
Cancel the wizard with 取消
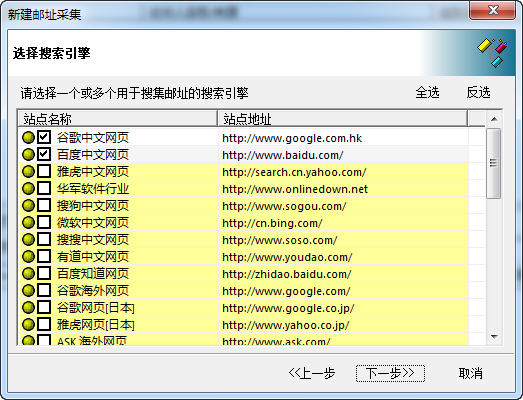pyautogui.click(x=471, y=373)
